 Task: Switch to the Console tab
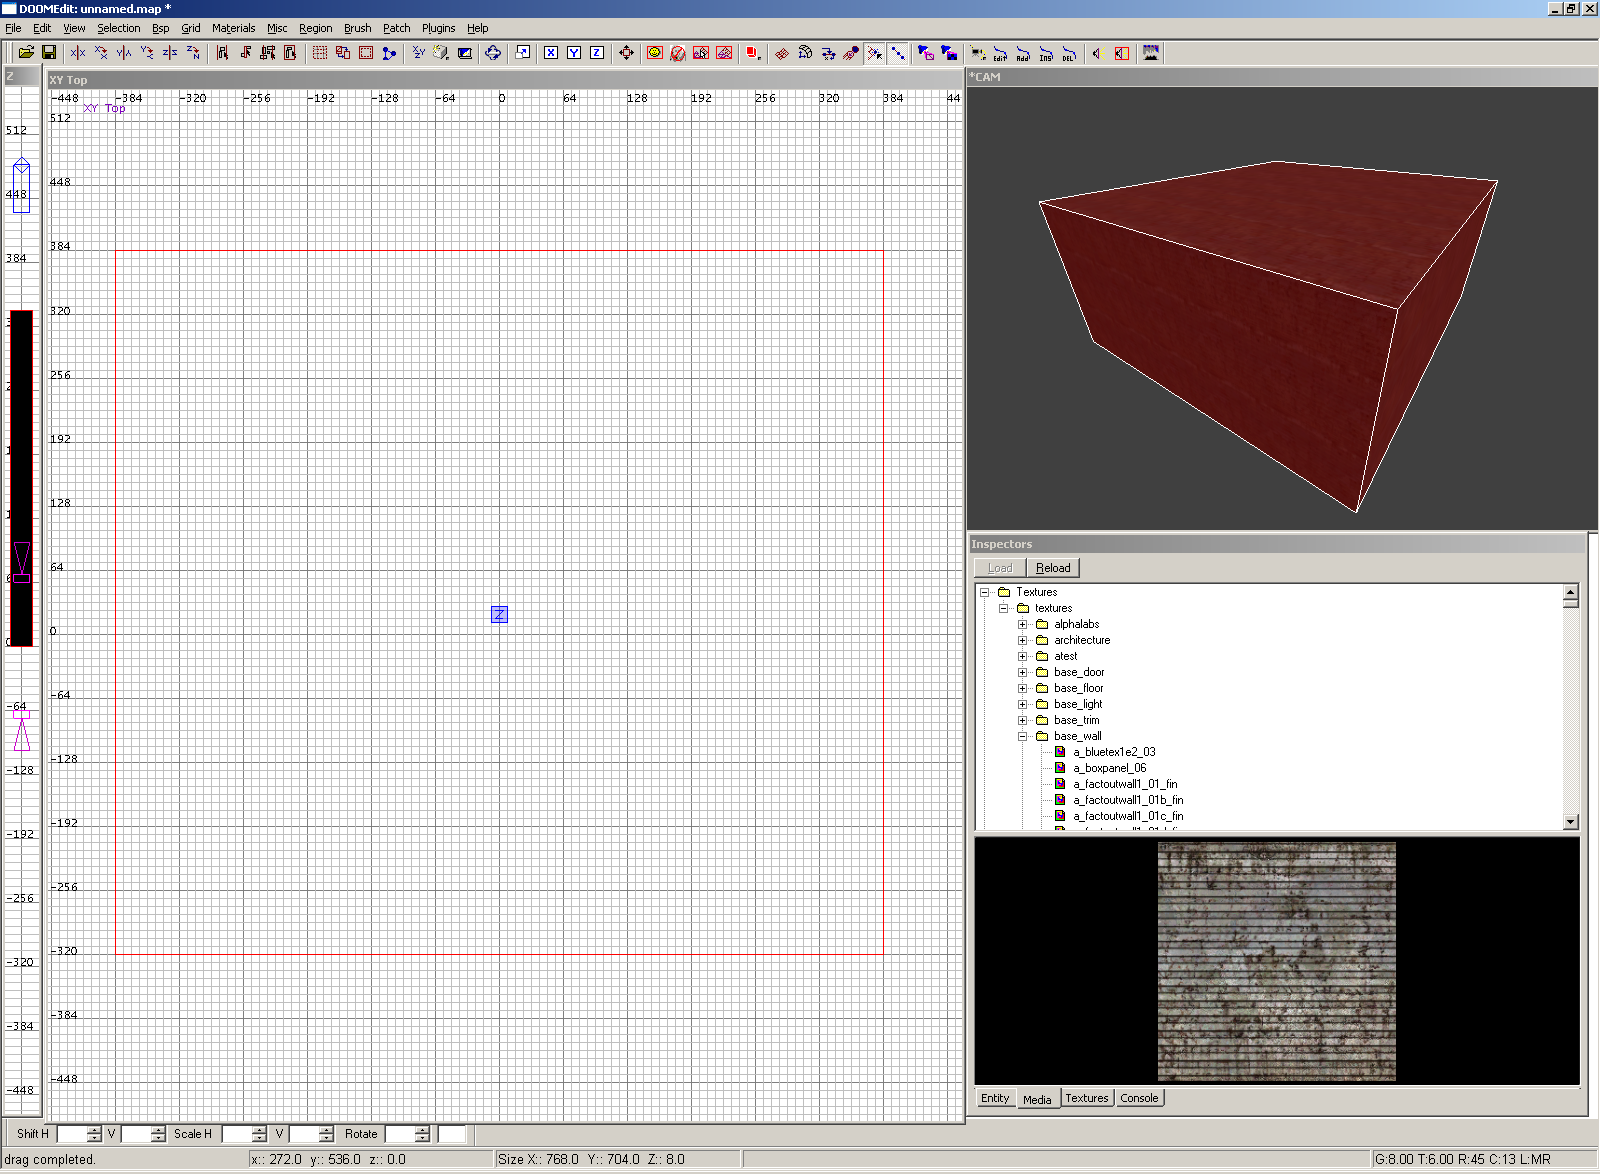click(1139, 1098)
